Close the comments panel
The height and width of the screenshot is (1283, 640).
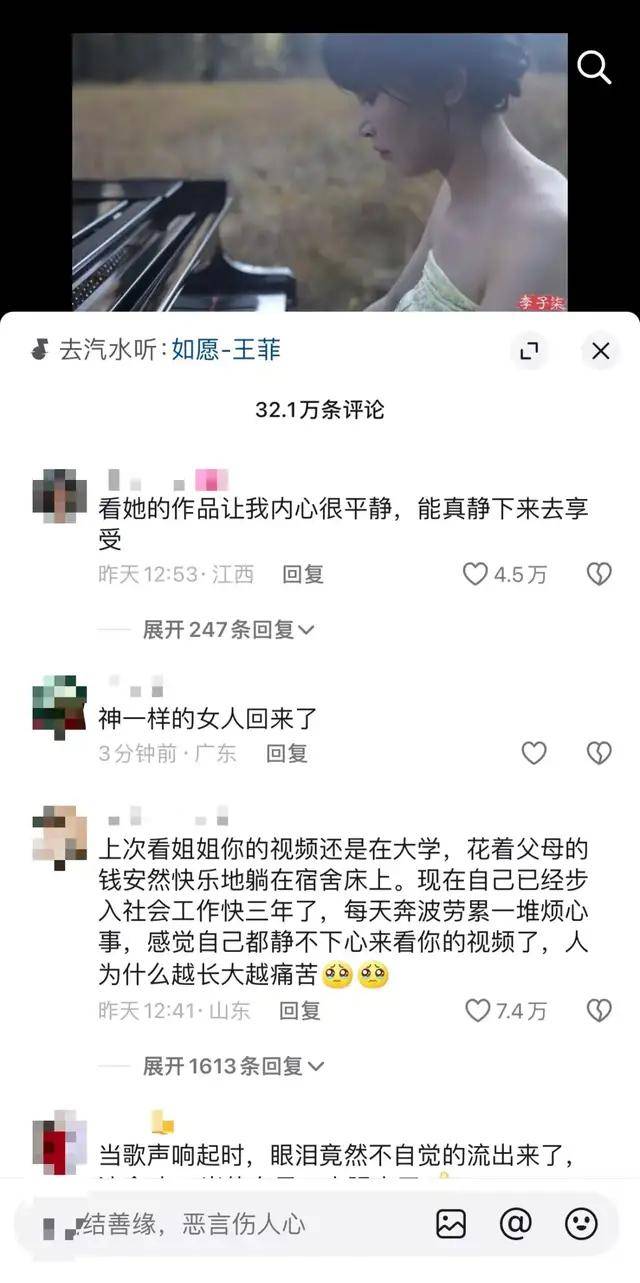[x=600, y=350]
